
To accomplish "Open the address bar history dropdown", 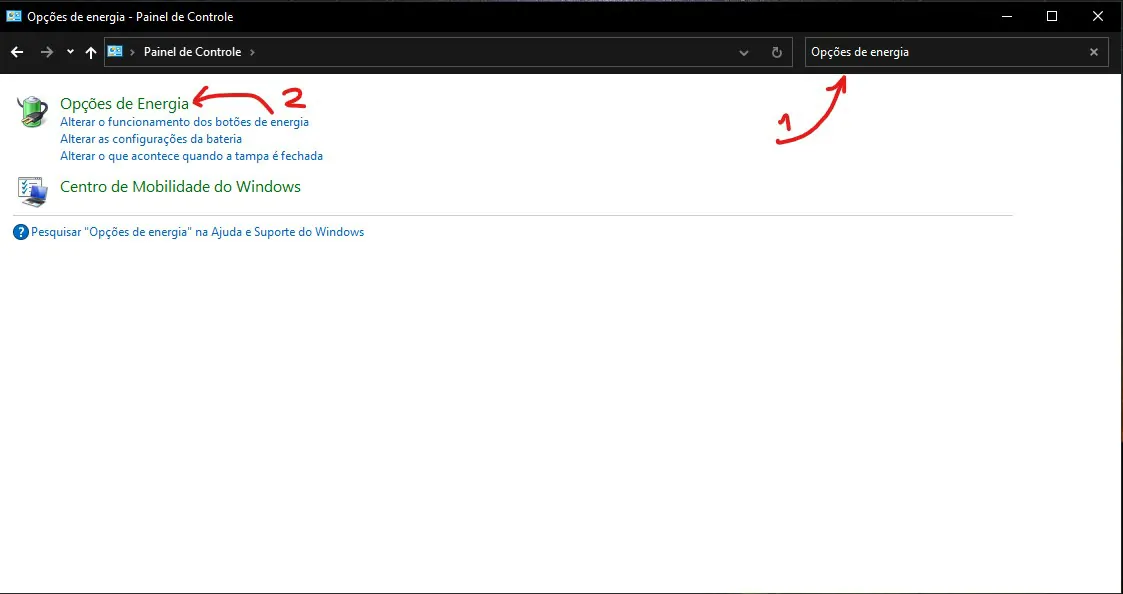I will (x=744, y=52).
